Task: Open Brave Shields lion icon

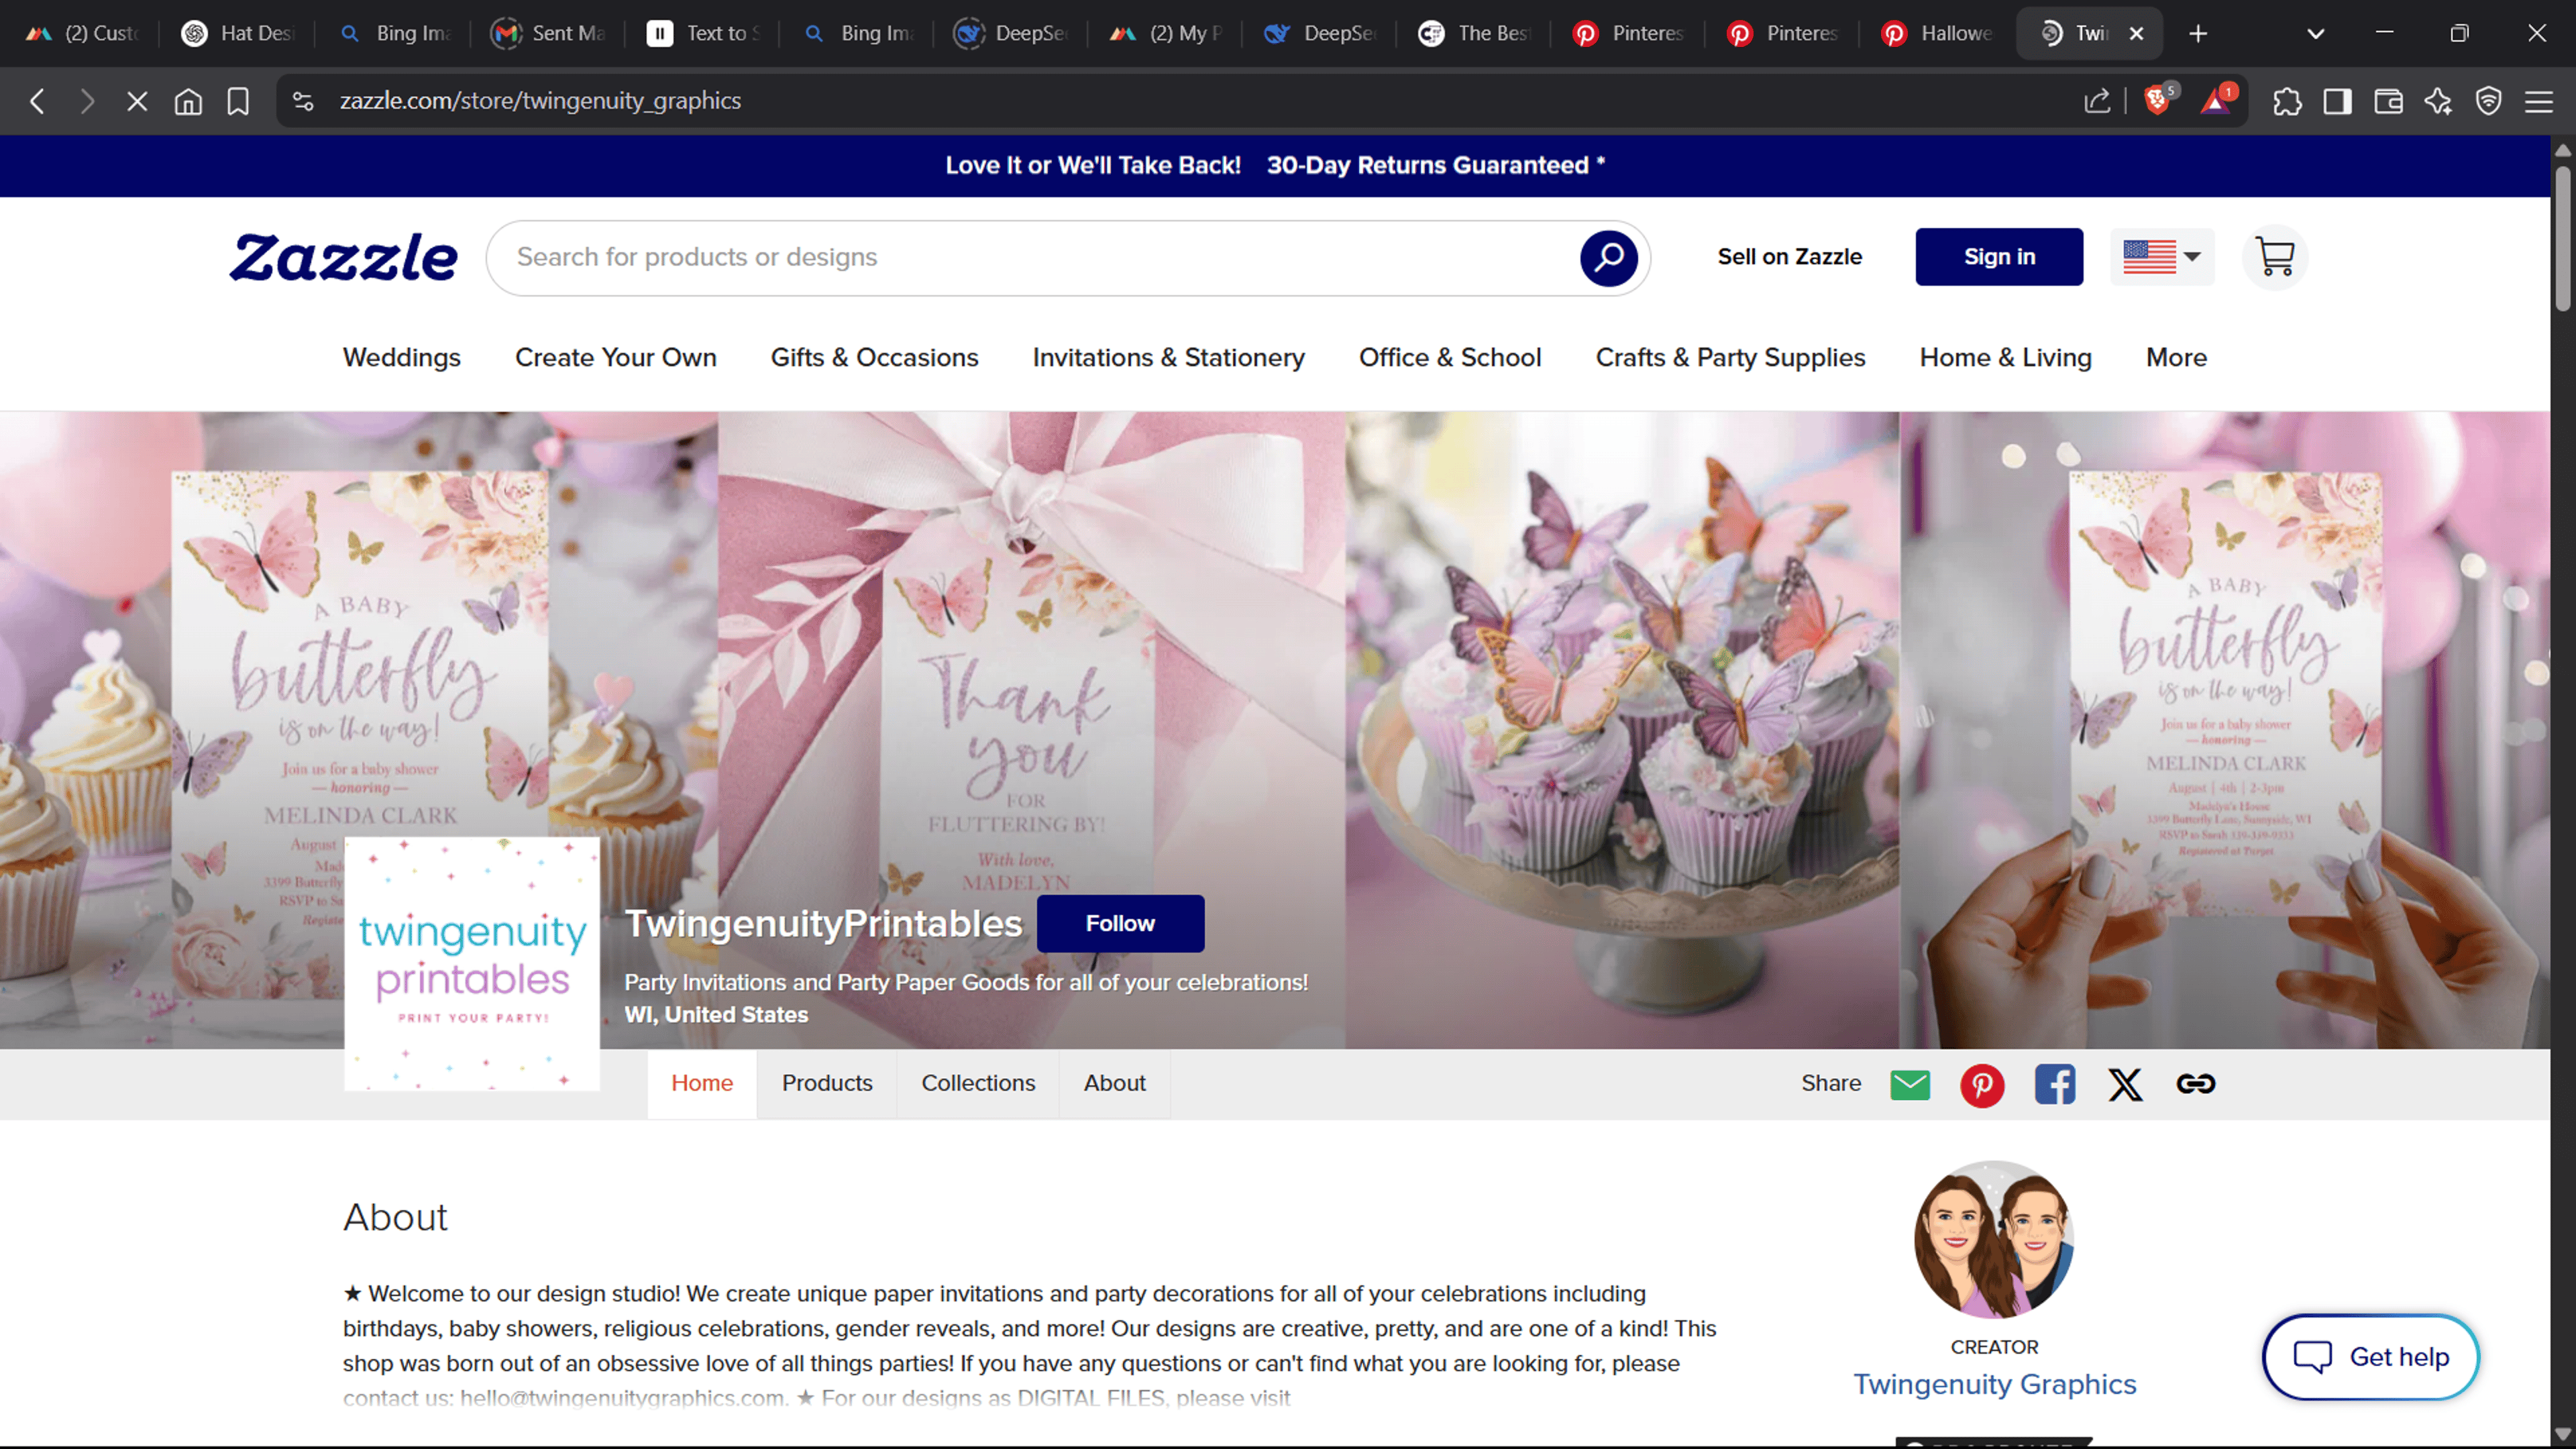Action: pyautogui.click(x=2158, y=101)
